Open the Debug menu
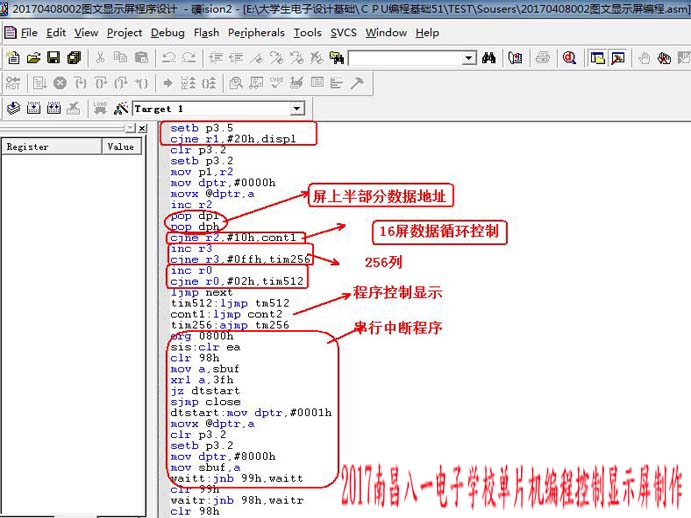The height and width of the screenshot is (518, 691). 167,33
